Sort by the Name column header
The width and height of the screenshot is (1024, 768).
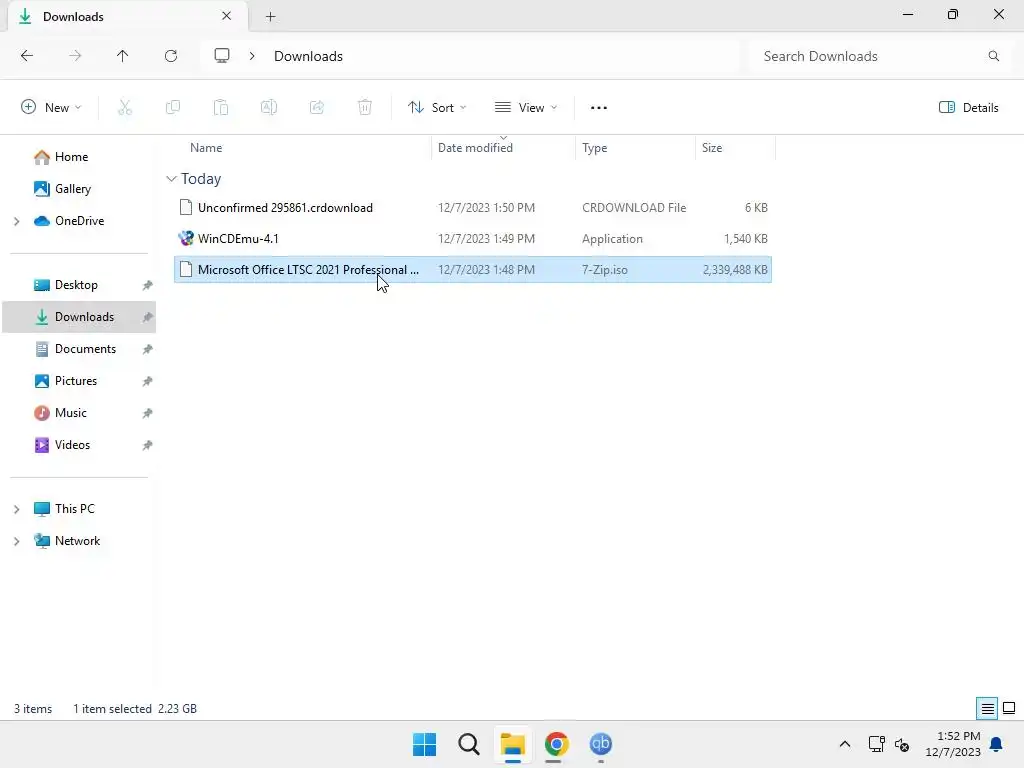tap(206, 148)
